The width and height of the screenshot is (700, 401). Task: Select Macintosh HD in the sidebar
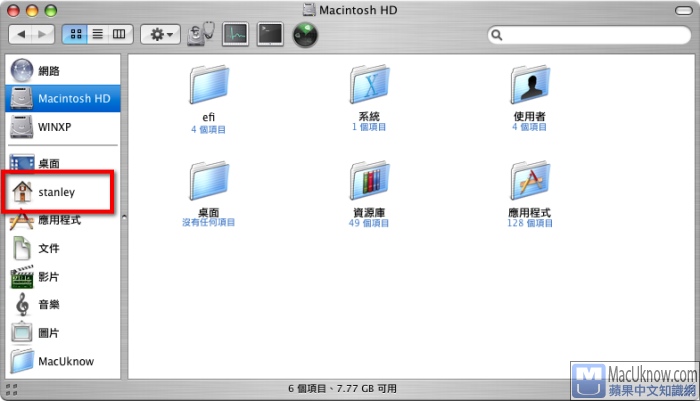(63, 98)
